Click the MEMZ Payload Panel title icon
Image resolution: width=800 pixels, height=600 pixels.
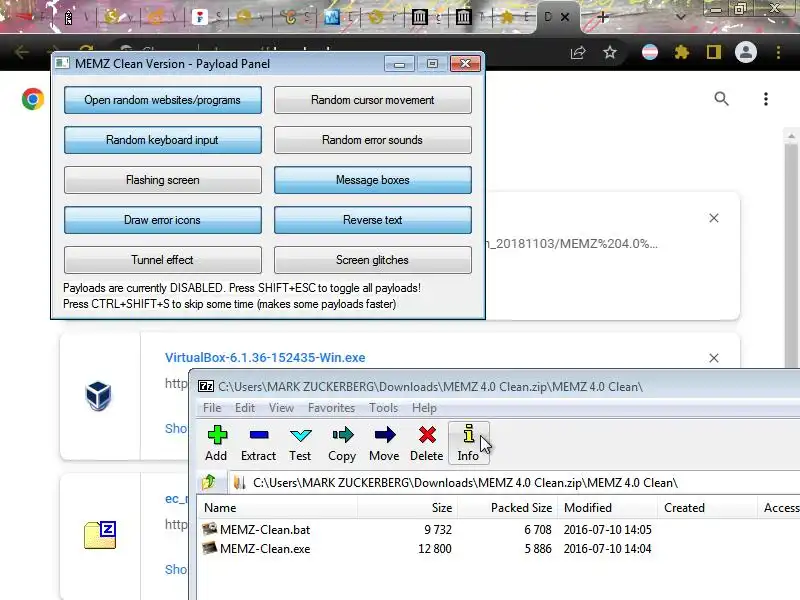click(62, 64)
